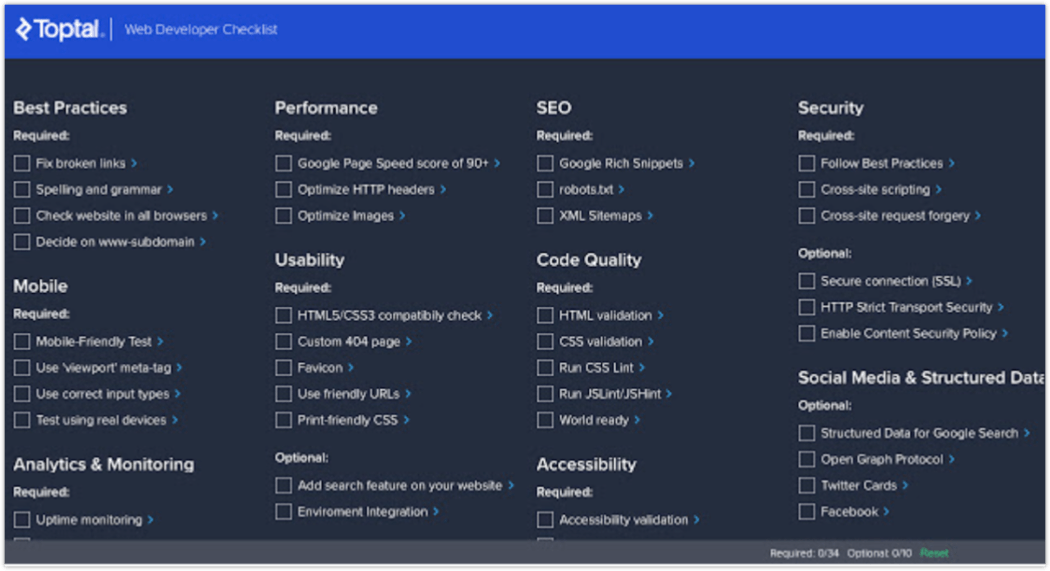
Task: Check Follow Best Practices box
Action: pos(807,163)
